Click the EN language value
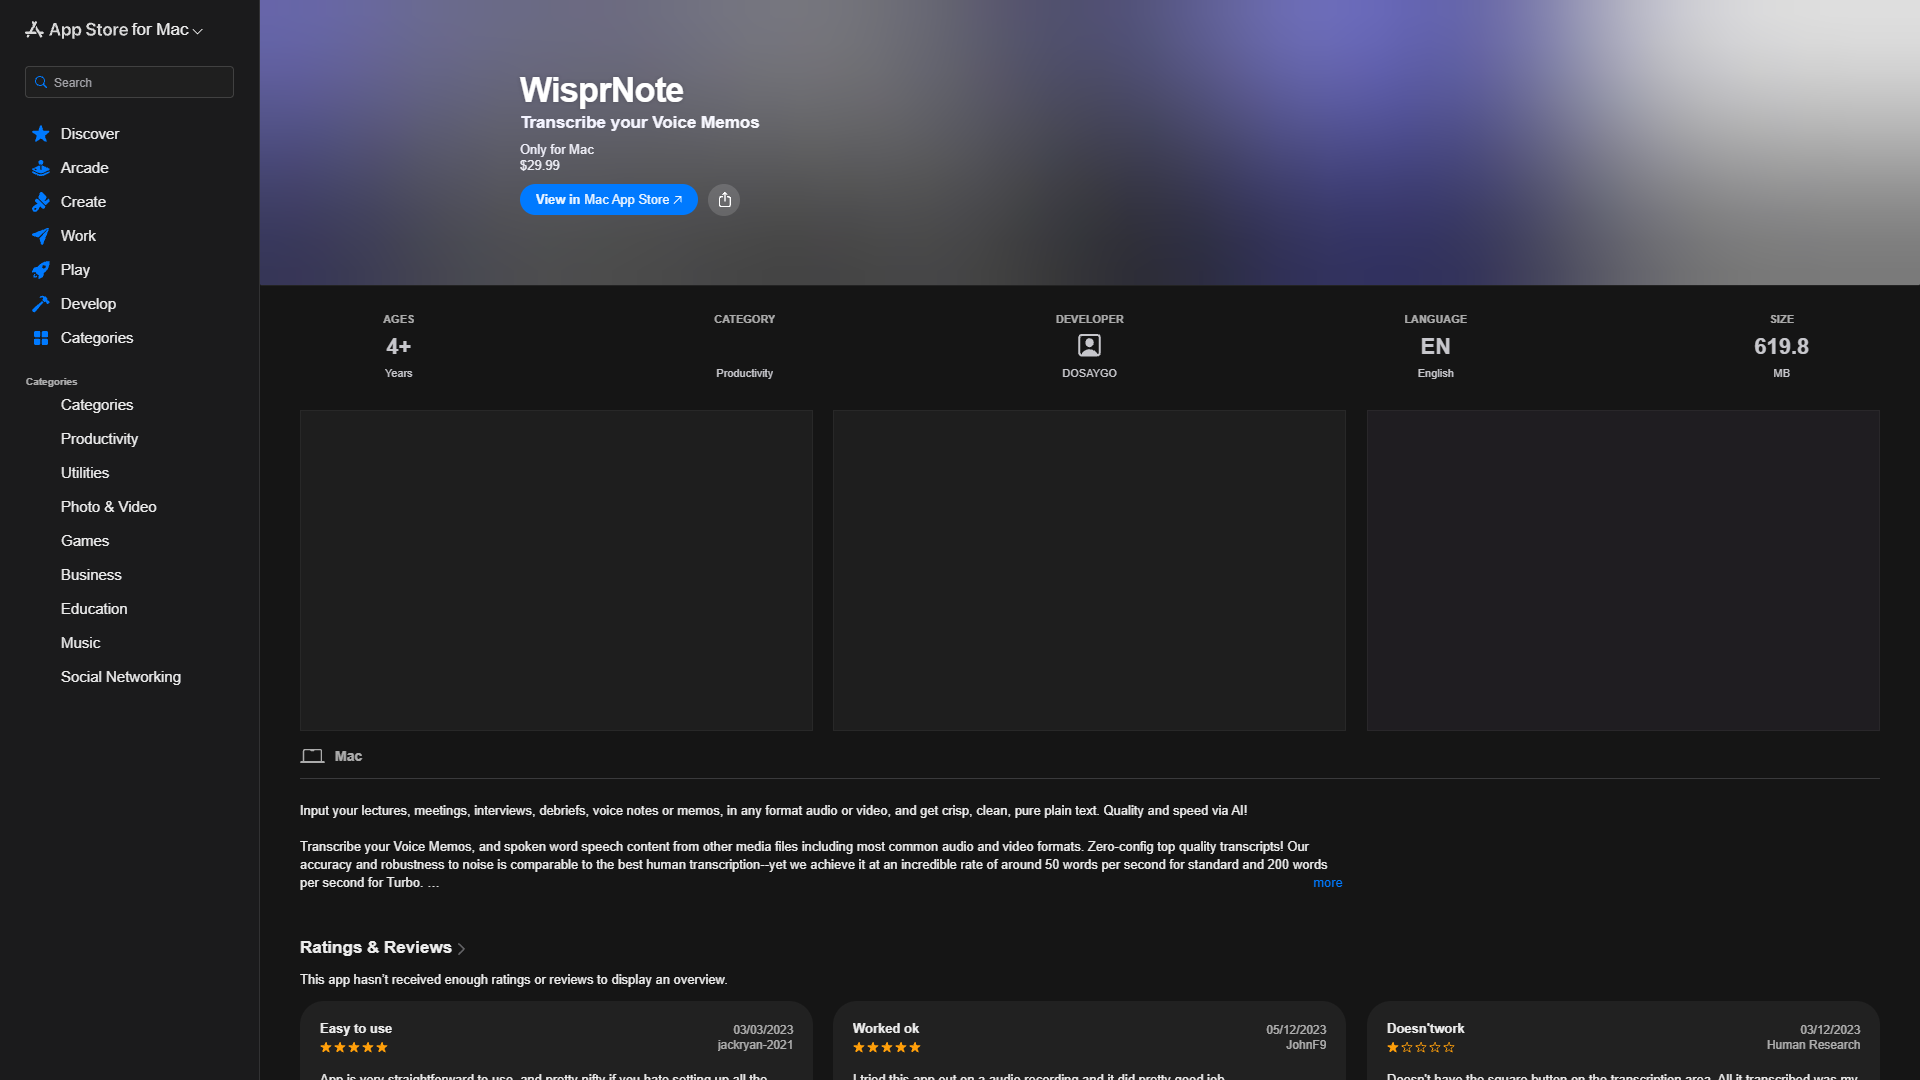This screenshot has width=1920, height=1080. tap(1435, 346)
